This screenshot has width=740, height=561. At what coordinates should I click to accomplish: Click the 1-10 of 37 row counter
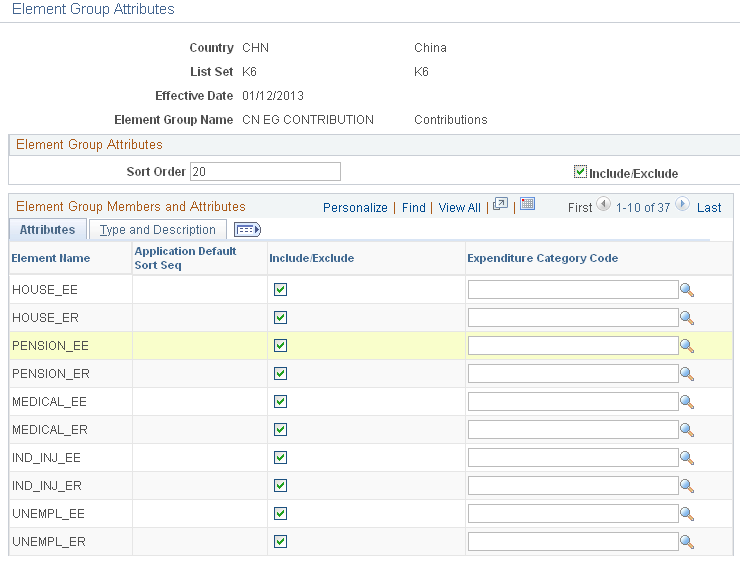[643, 208]
